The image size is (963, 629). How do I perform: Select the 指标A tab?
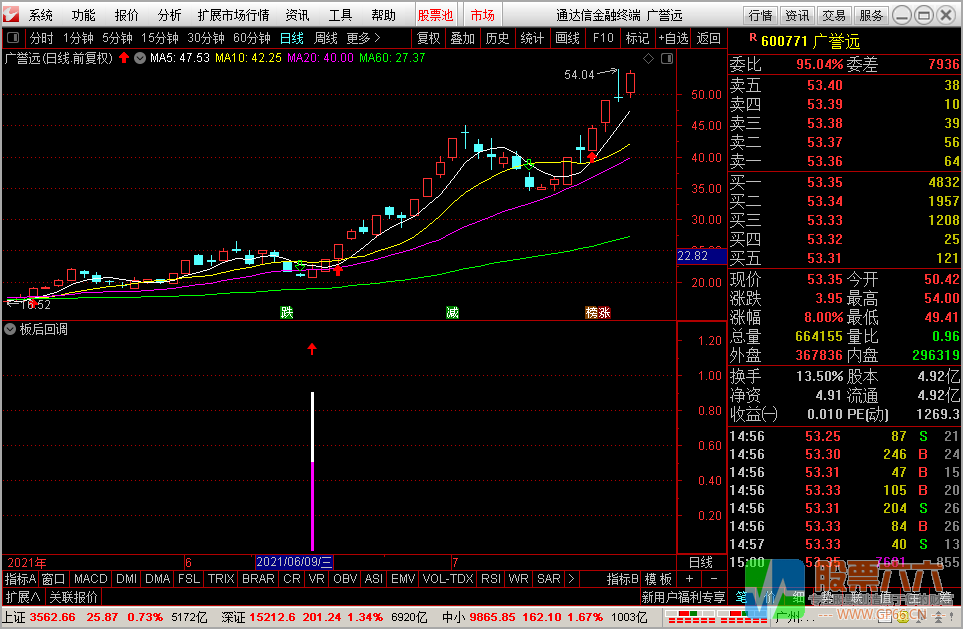pos(21,579)
